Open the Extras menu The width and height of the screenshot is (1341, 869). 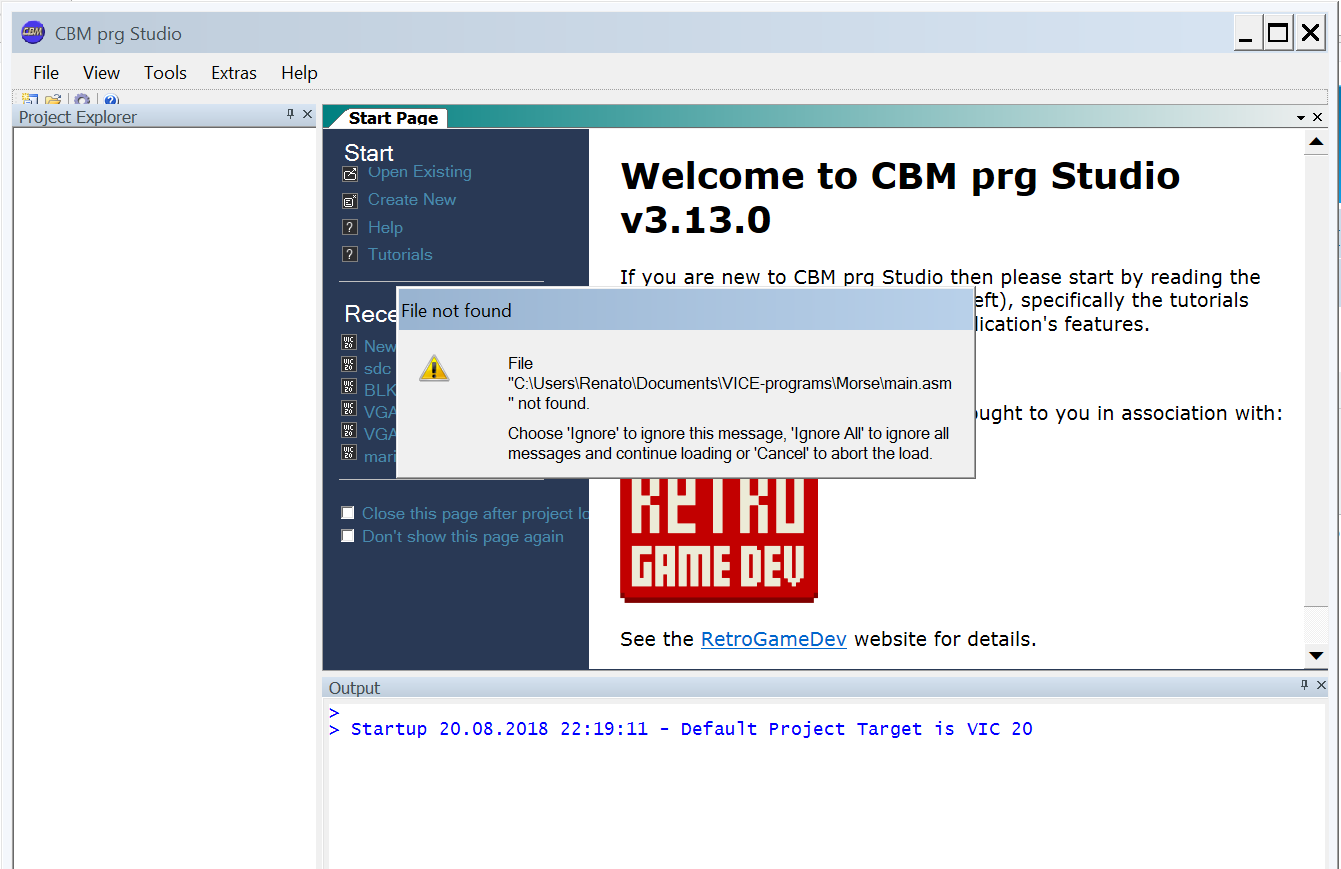click(234, 73)
